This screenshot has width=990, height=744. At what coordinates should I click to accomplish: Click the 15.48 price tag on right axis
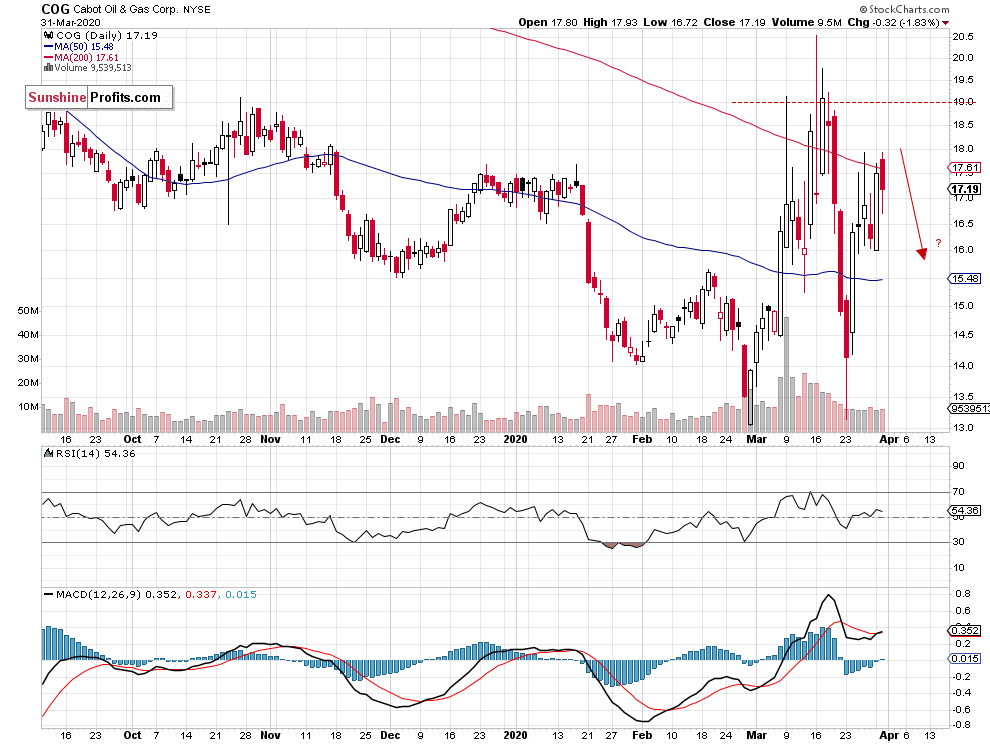point(965,279)
